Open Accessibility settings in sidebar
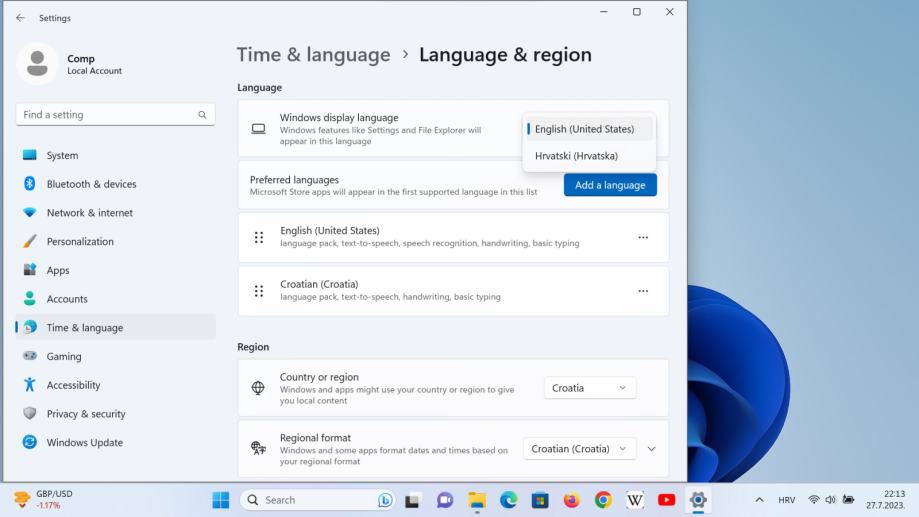 click(115, 385)
